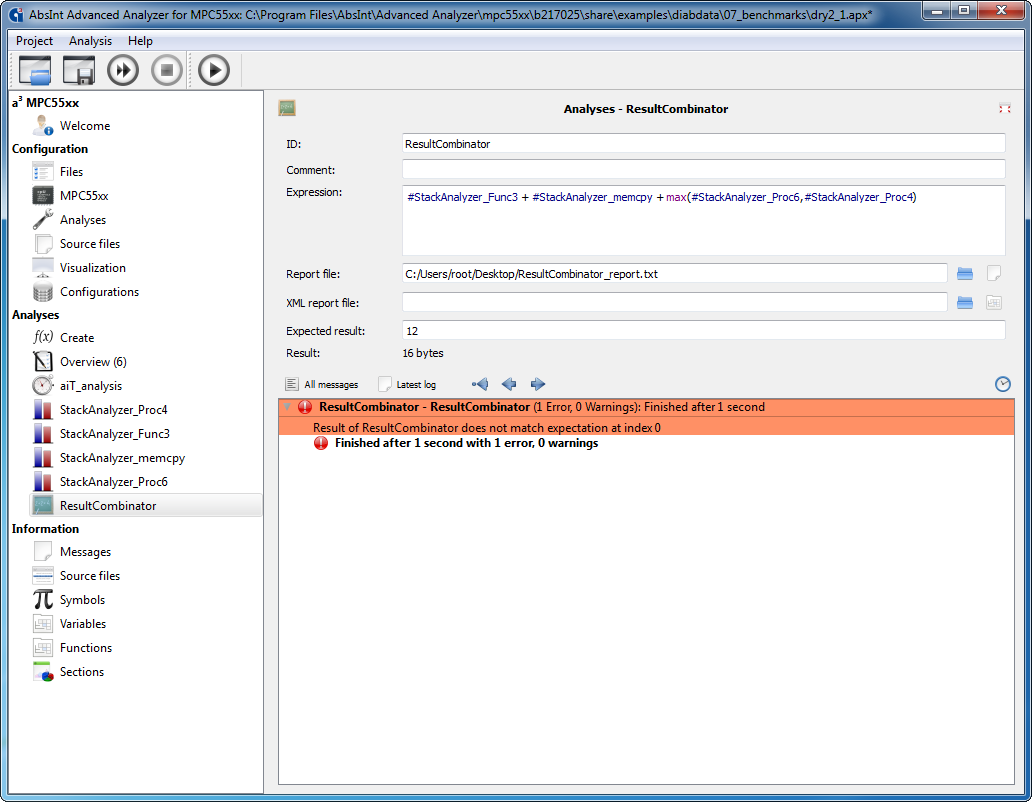The image size is (1032, 802).
Task: Open the Sections view
Action: click(x=82, y=672)
